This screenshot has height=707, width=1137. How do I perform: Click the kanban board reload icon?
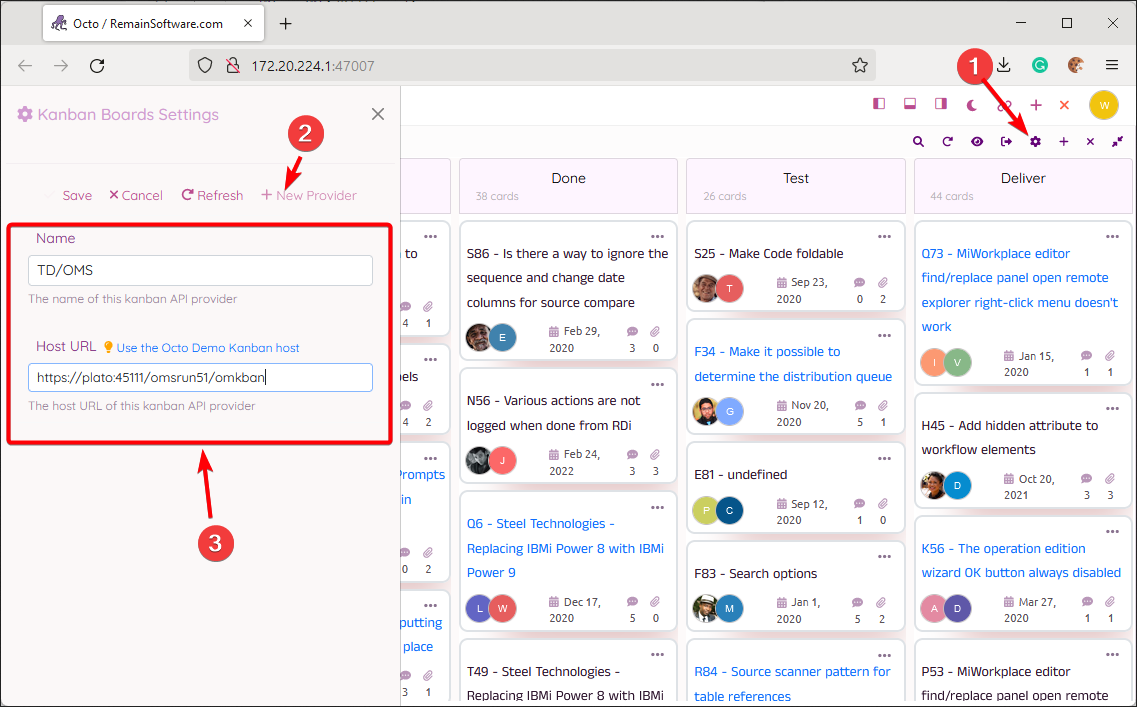(x=947, y=142)
